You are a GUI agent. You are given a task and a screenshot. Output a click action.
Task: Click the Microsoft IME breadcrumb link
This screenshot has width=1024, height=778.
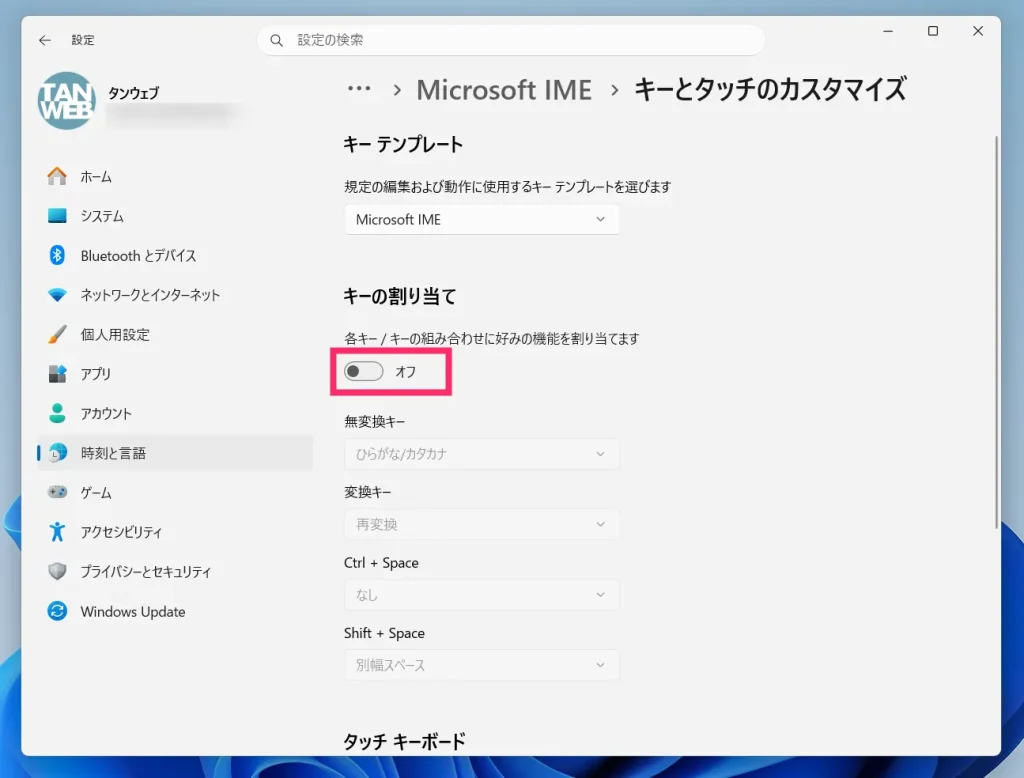click(504, 90)
